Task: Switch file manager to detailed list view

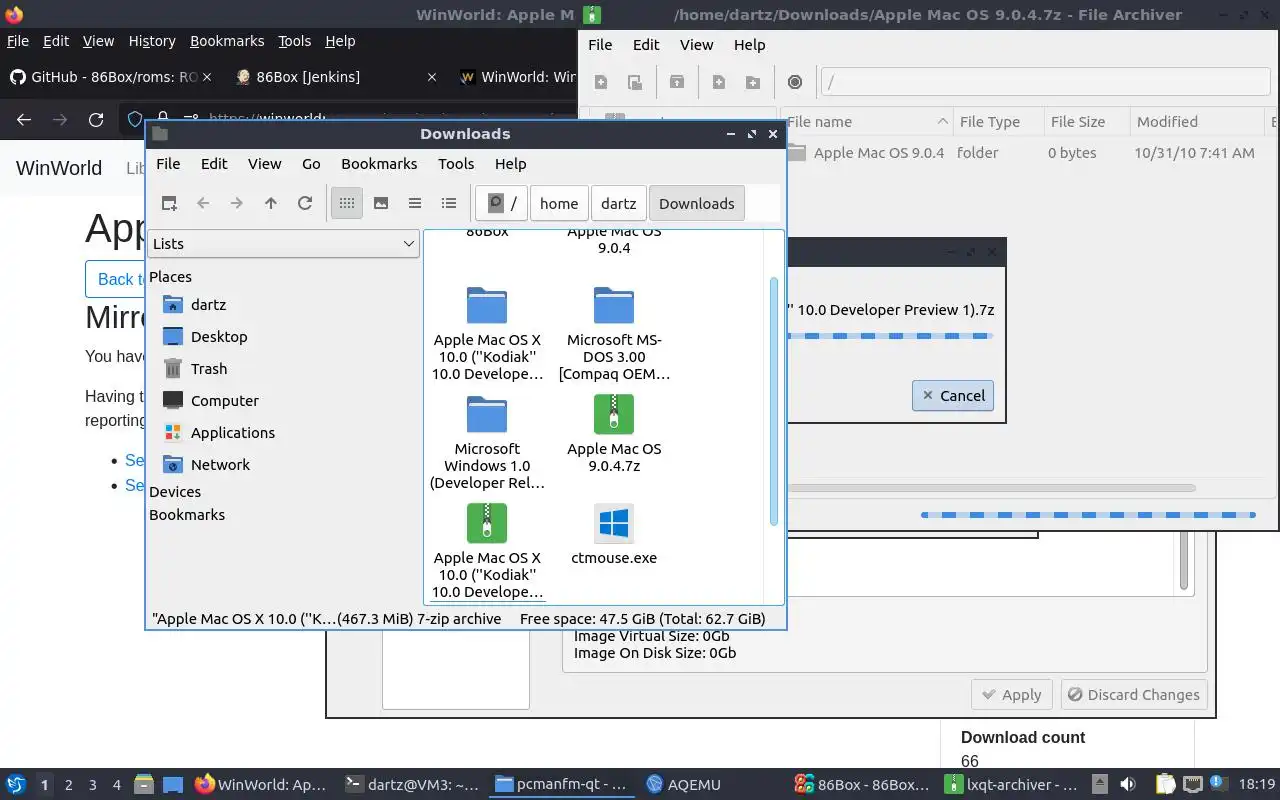Action: point(449,203)
